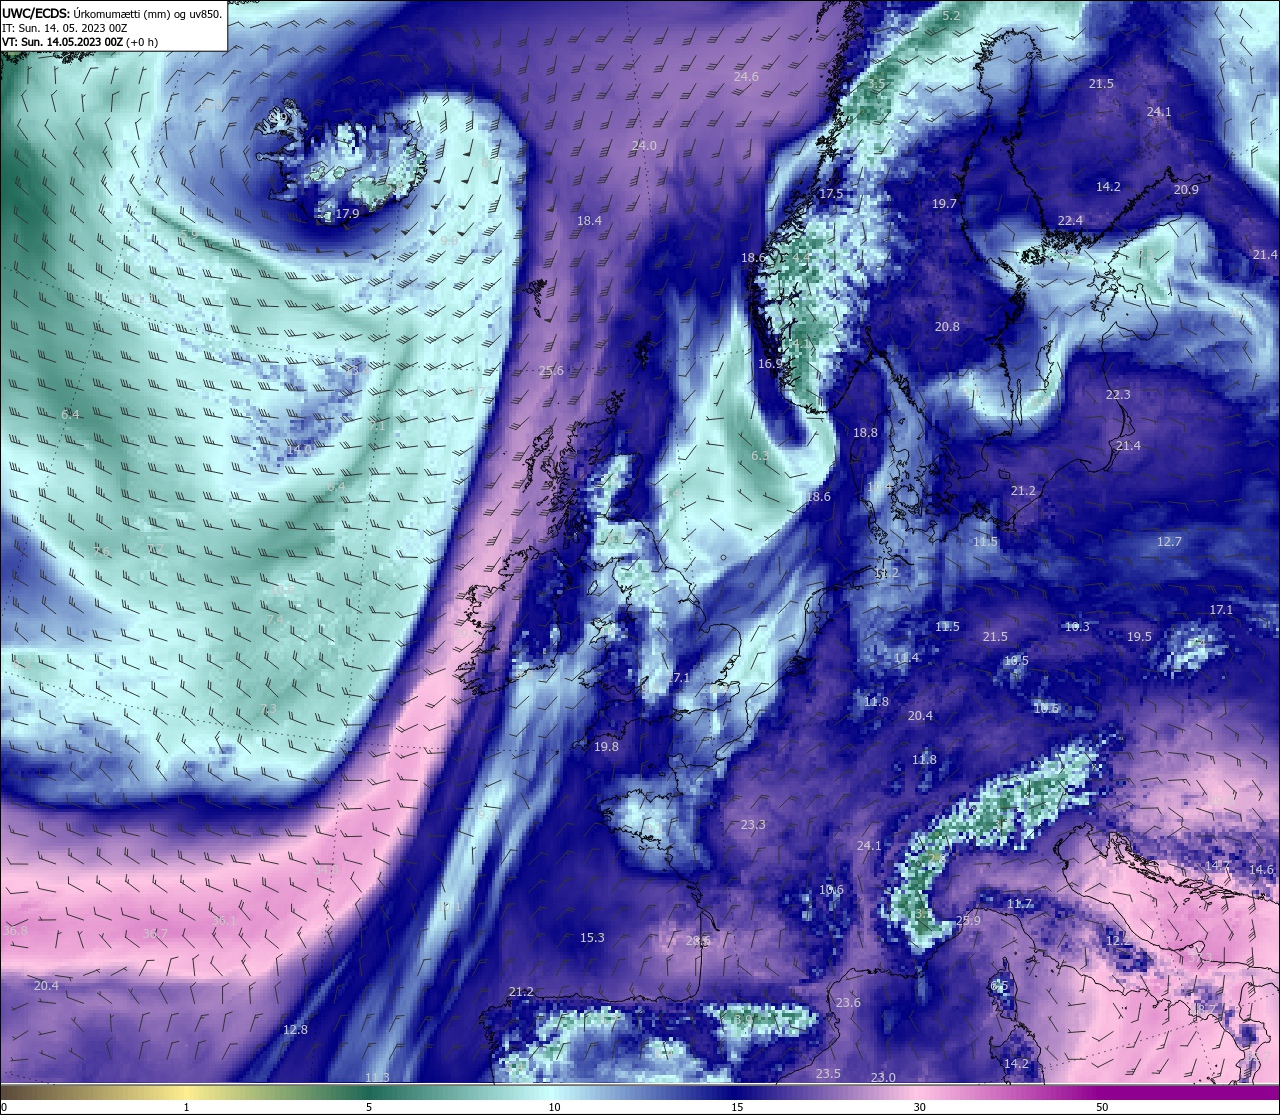Viewport: 1280px width, 1115px height.
Task: Click legend tick label 15
Action: [737, 1107]
